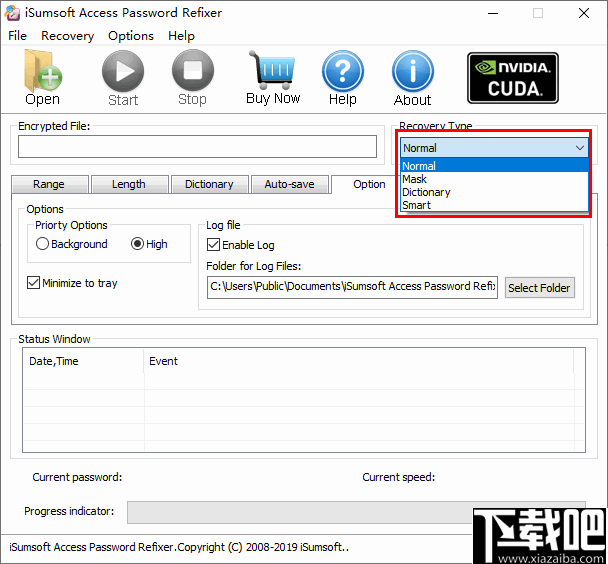The width and height of the screenshot is (608, 564).
Task: Click the Folder for Log Files path field
Action: [352, 287]
